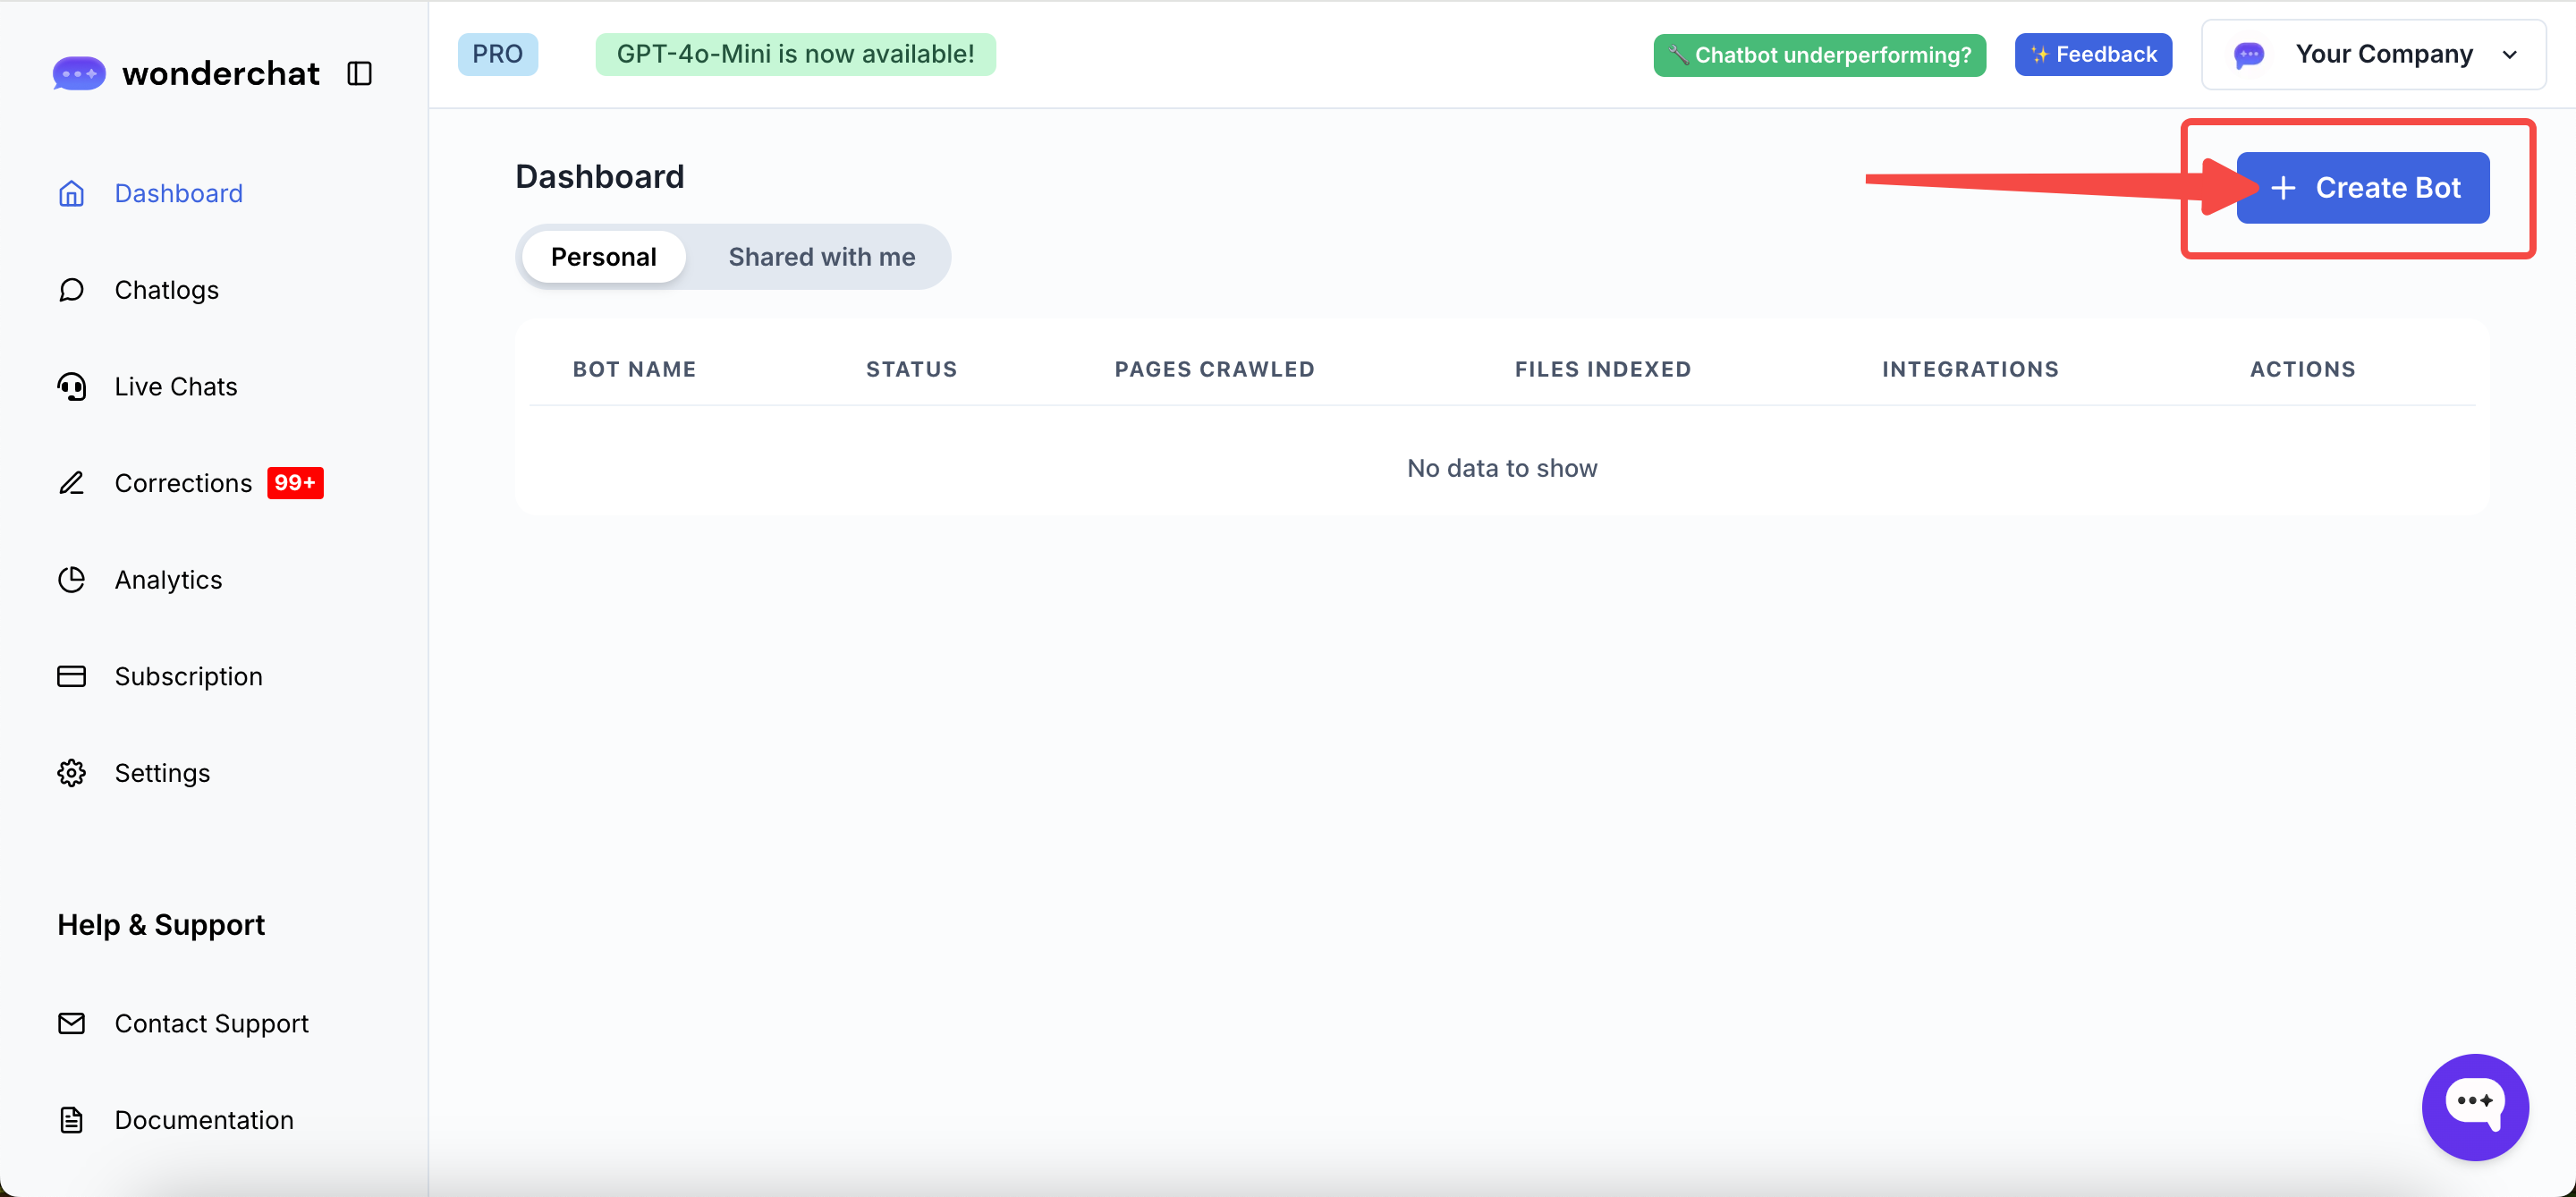Go to Dashboard in the sidebar
The height and width of the screenshot is (1197, 2576).
[178, 193]
